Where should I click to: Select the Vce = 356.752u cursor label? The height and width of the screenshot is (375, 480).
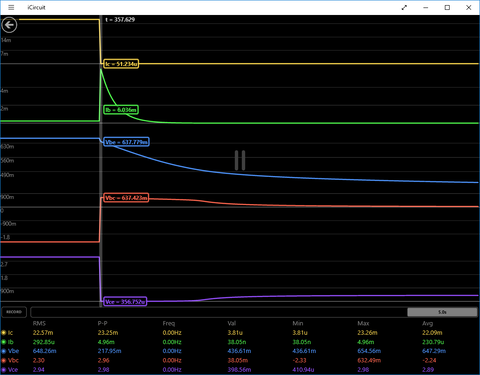(125, 302)
